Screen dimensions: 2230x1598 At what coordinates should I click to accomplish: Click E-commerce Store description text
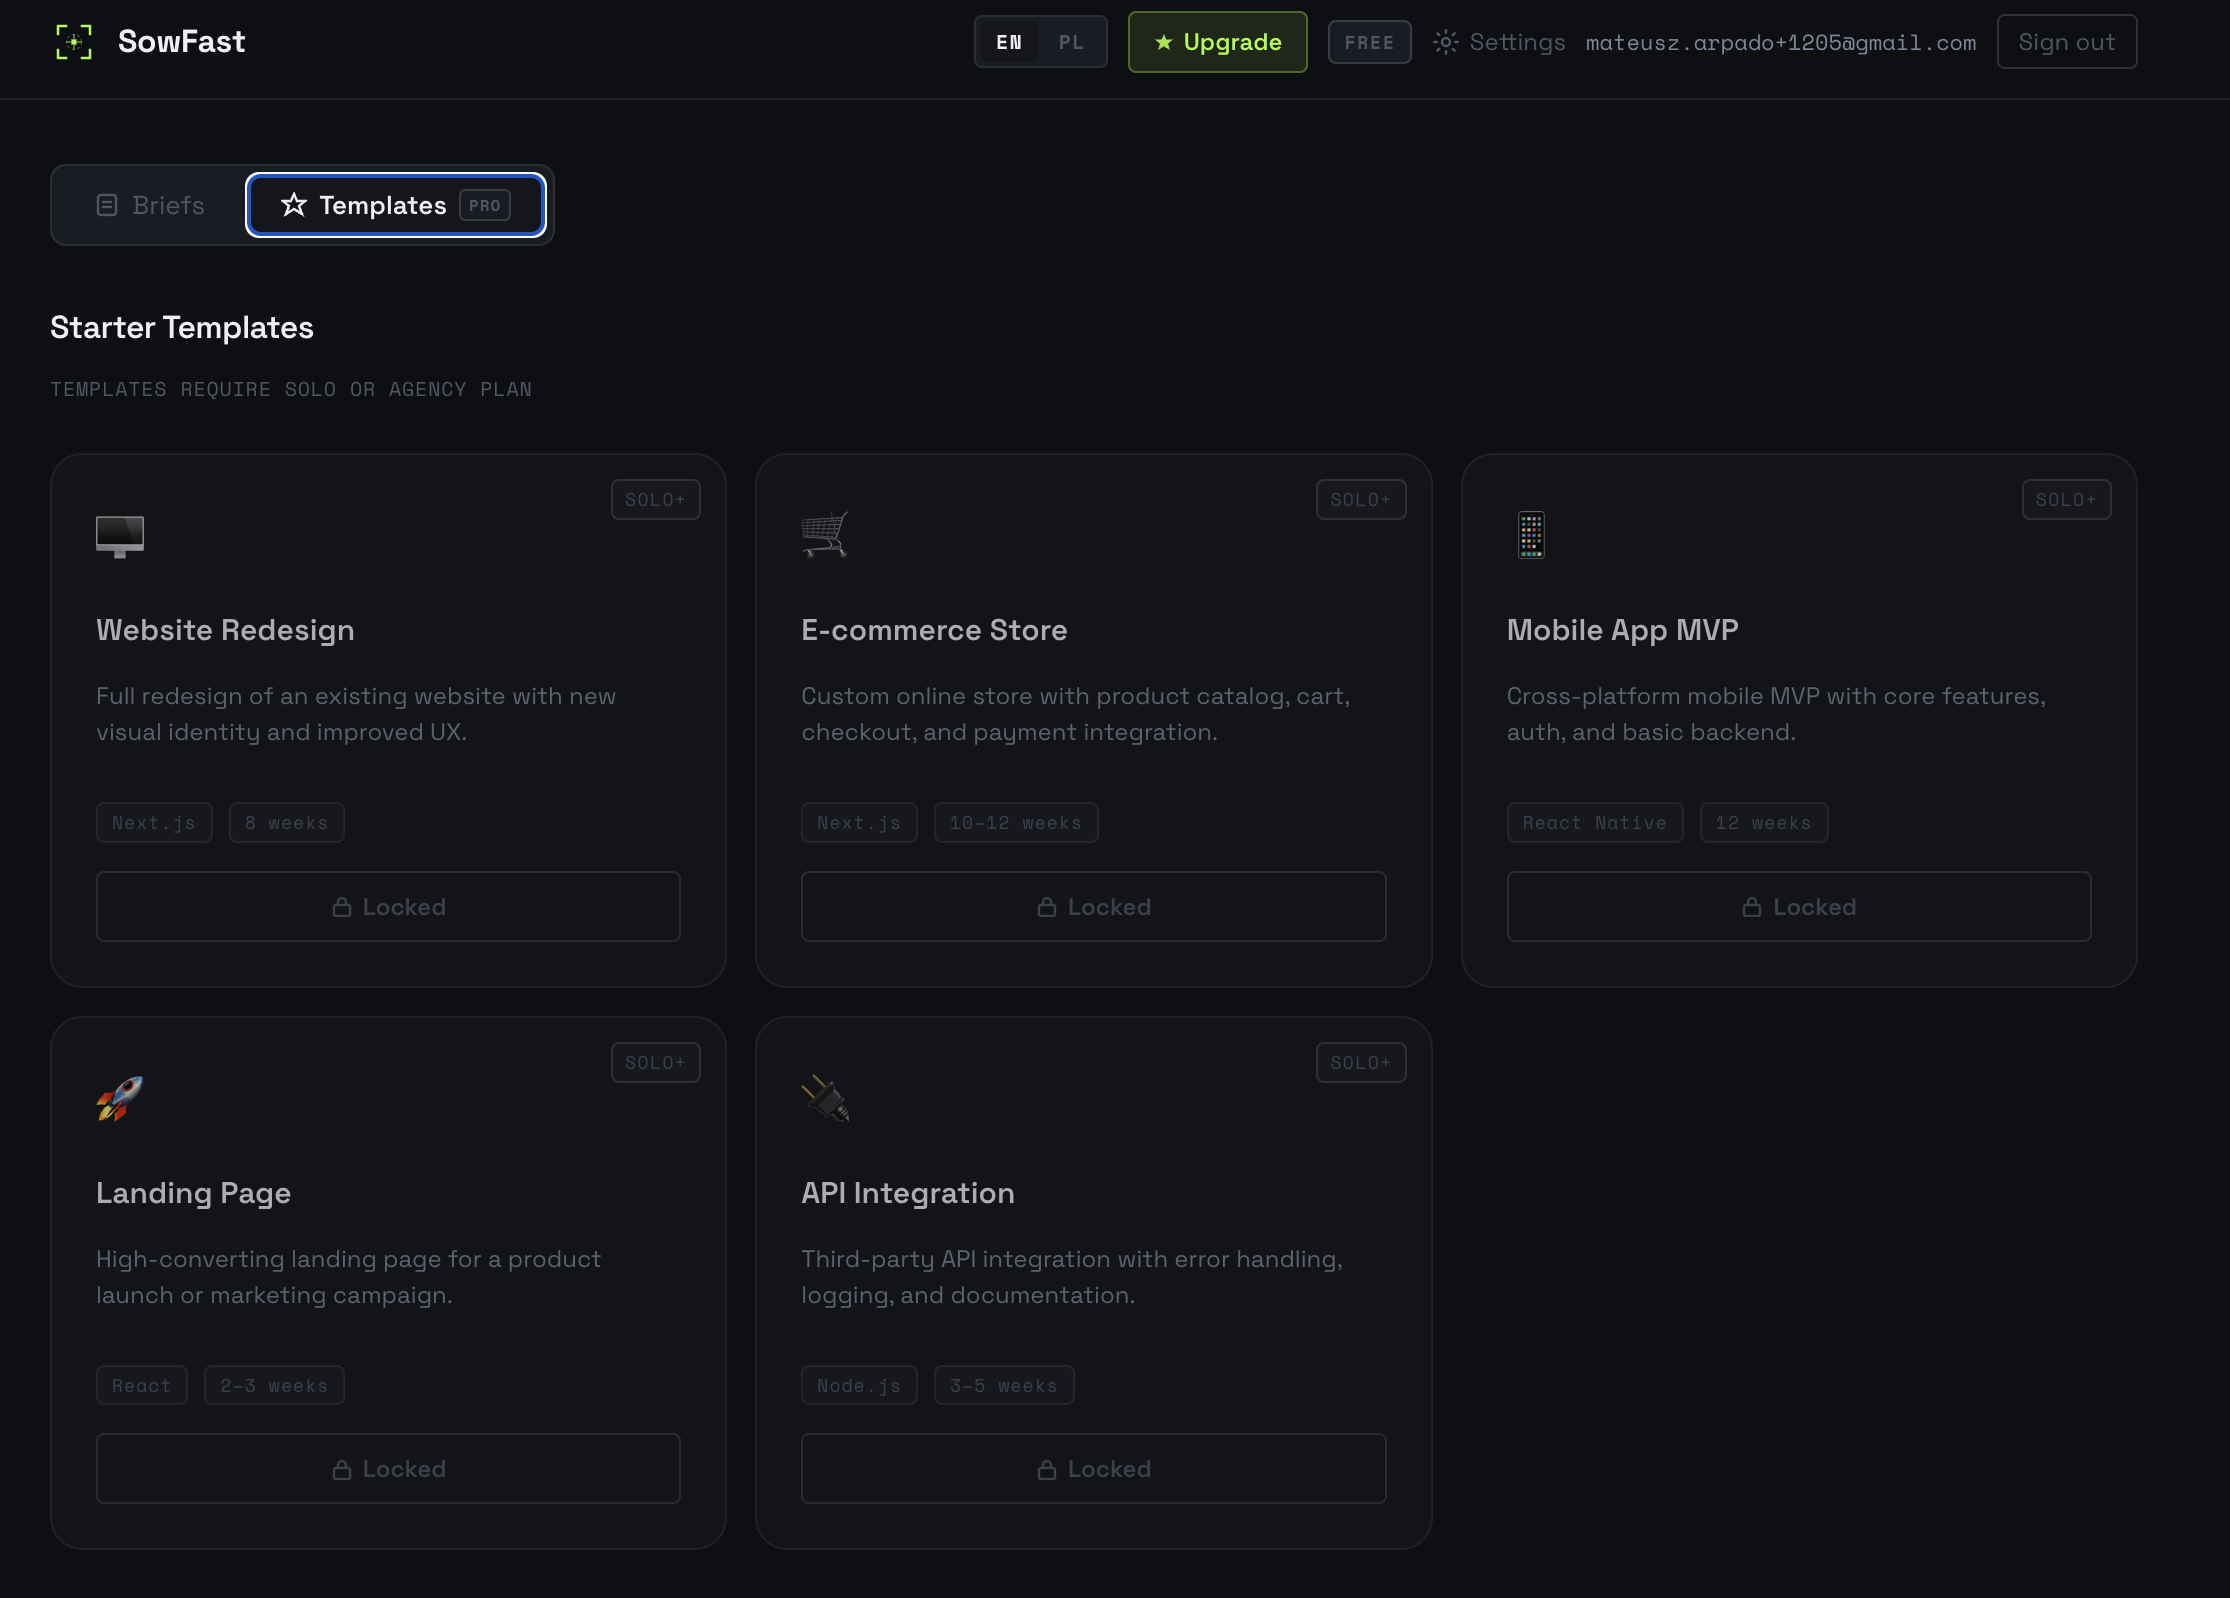1076,714
